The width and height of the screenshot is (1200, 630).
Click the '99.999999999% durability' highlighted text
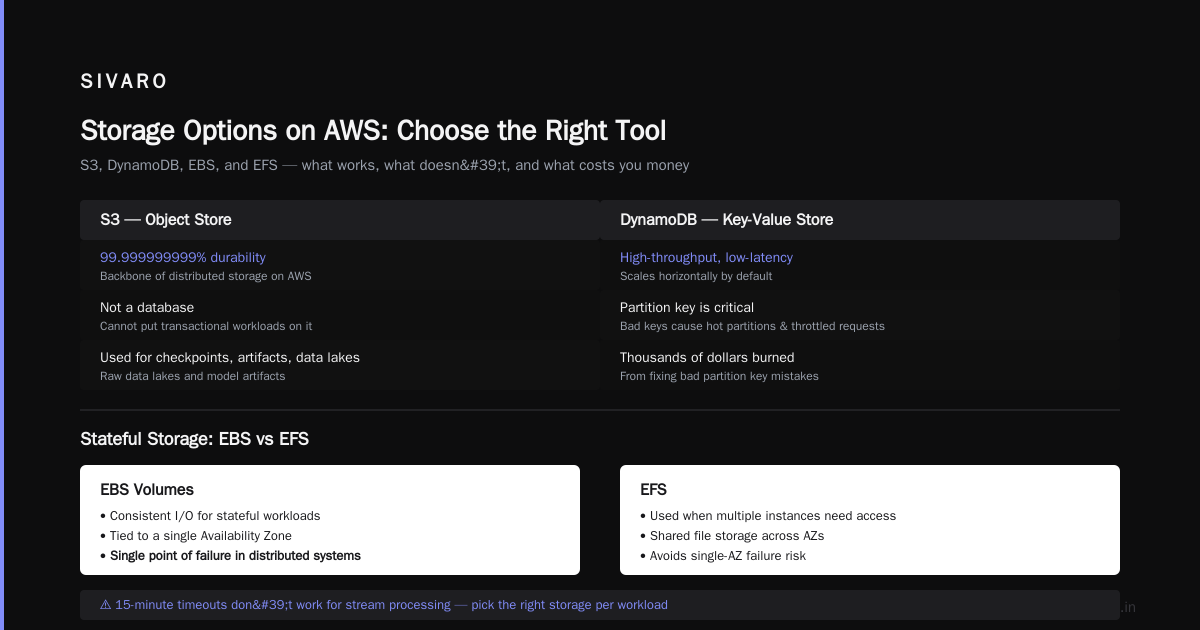(183, 257)
